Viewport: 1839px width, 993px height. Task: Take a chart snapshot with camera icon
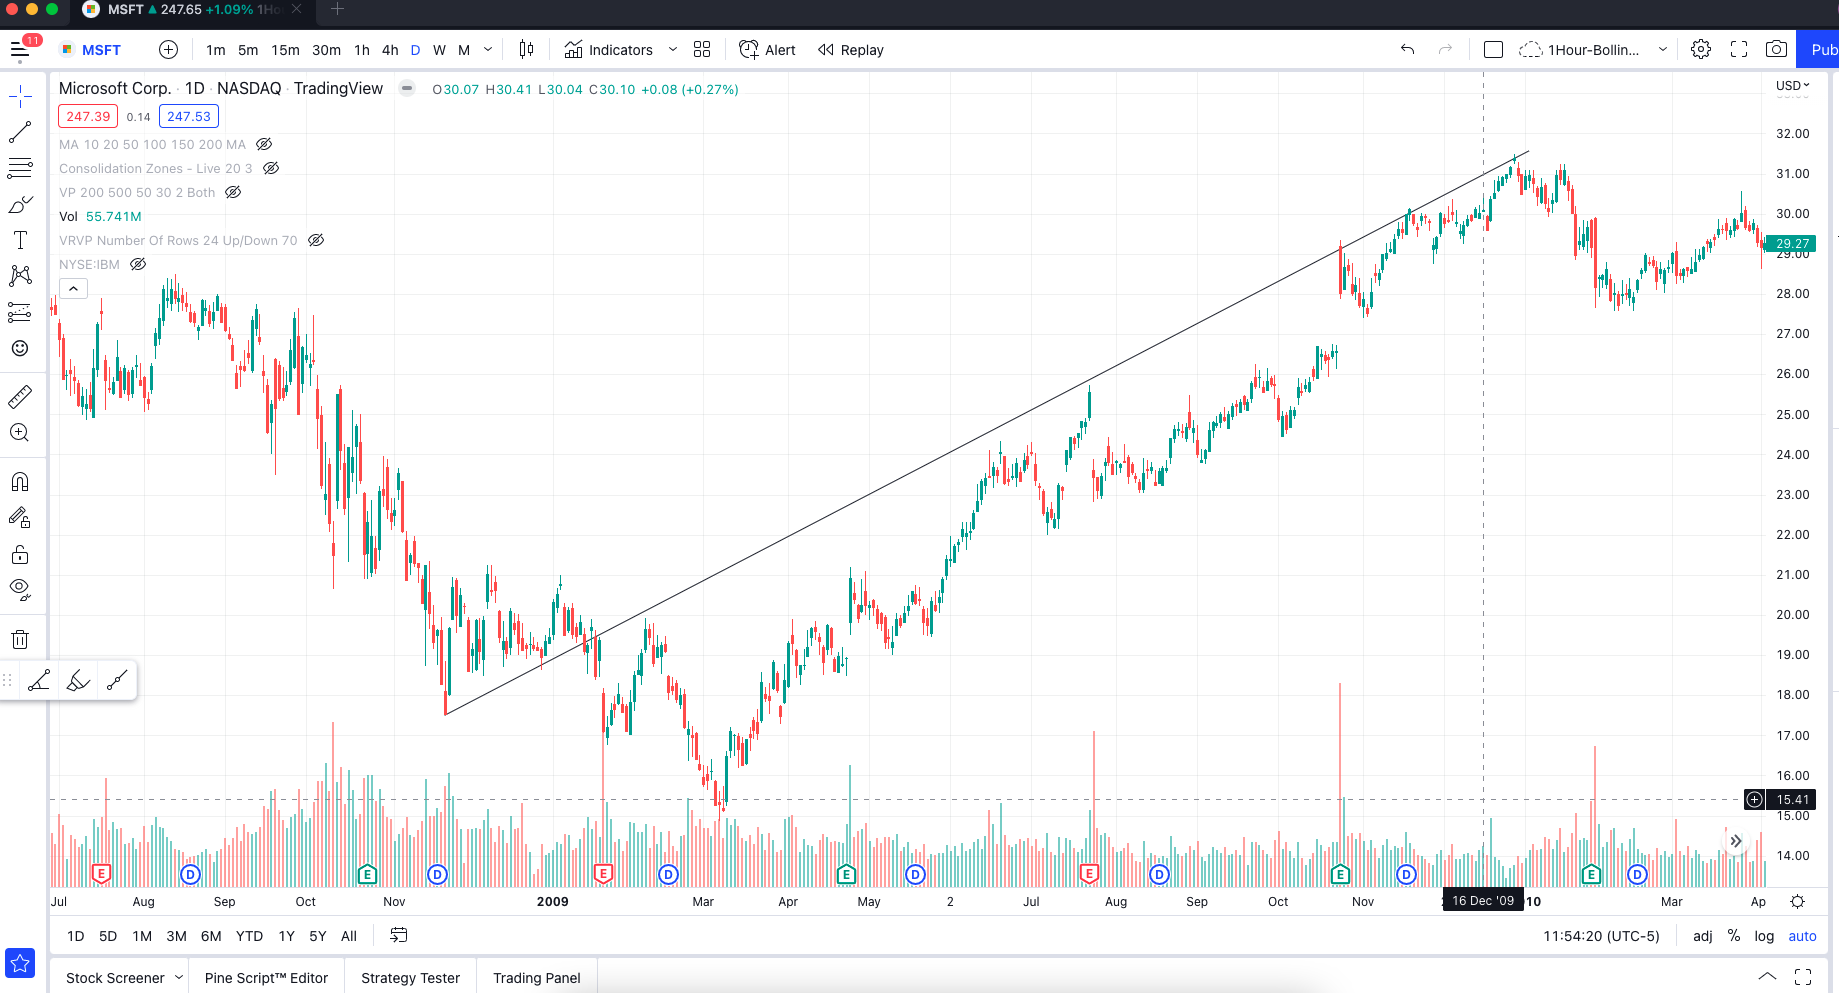(1777, 49)
